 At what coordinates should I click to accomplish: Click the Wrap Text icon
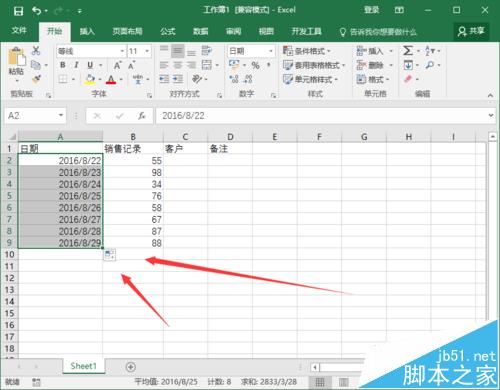(207, 51)
